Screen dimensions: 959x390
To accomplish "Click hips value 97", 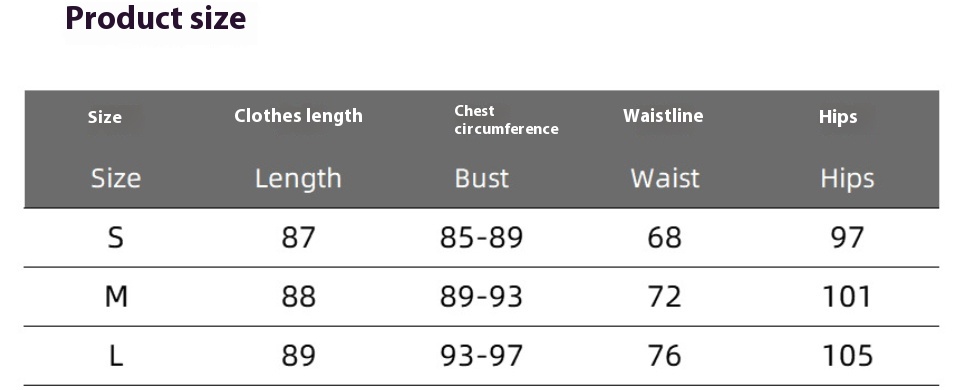I will point(847,237).
